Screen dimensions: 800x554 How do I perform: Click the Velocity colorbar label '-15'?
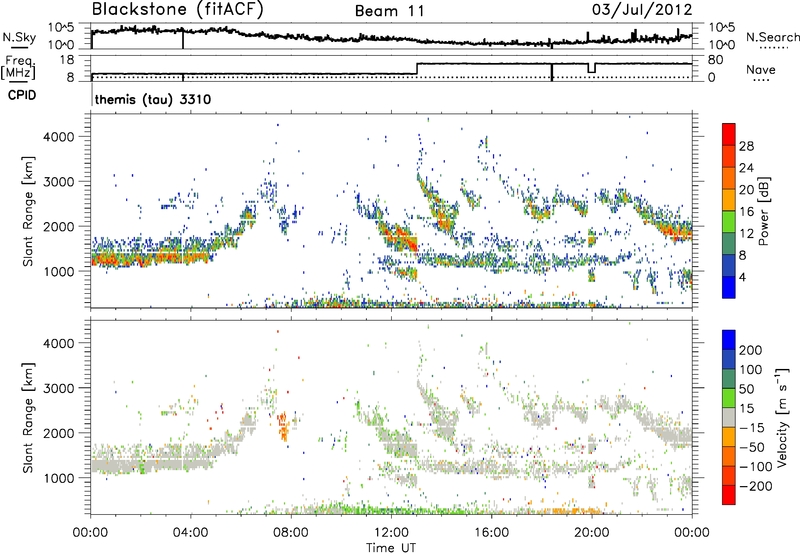click(x=752, y=428)
